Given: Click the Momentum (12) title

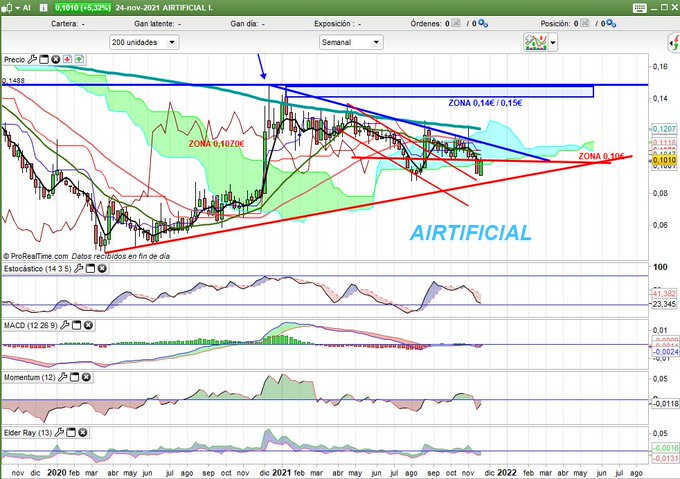Looking at the screenshot, I should [29, 378].
